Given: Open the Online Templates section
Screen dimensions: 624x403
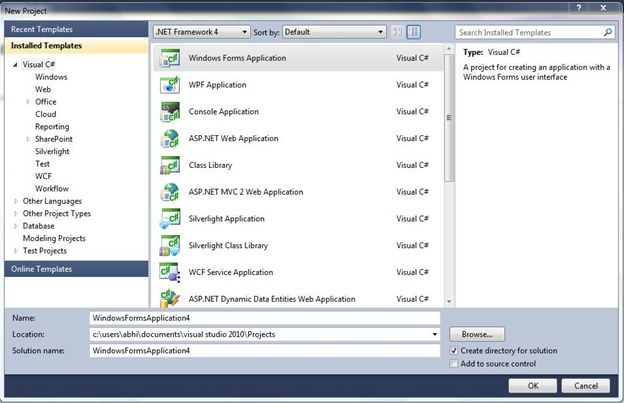Looking at the screenshot, I should [76, 269].
